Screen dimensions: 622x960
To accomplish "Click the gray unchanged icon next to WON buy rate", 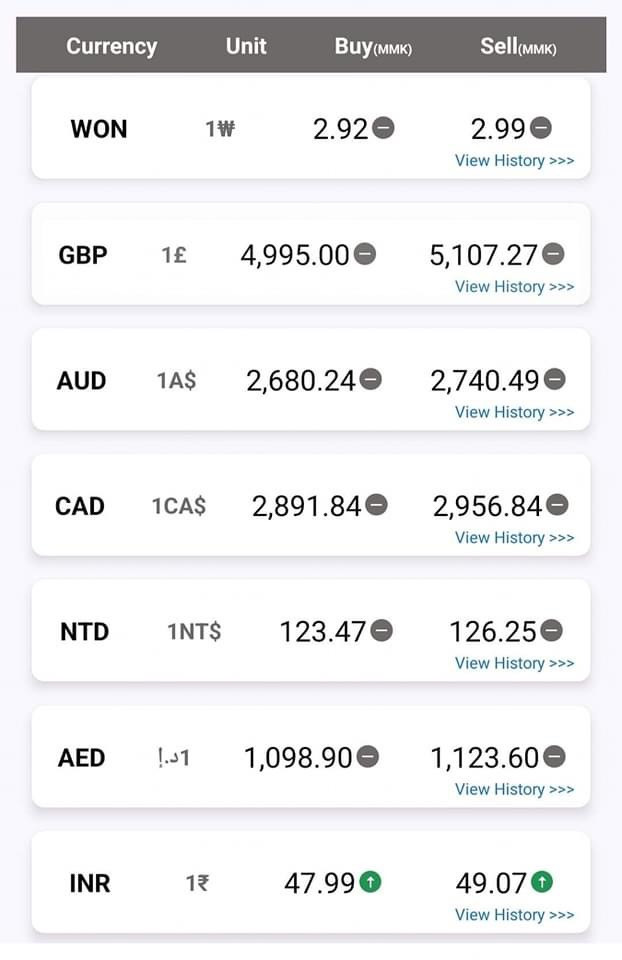I will pyautogui.click(x=383, y=128).
